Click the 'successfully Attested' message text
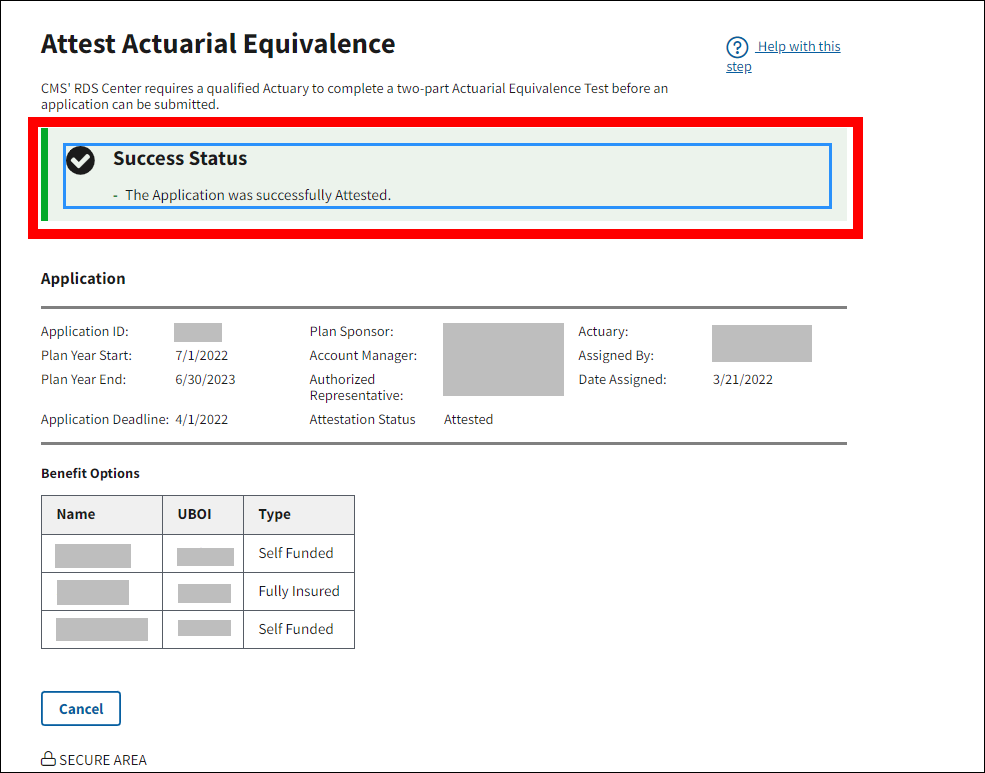The width and height of the screenshot is (985, 773). coord(257,195)
